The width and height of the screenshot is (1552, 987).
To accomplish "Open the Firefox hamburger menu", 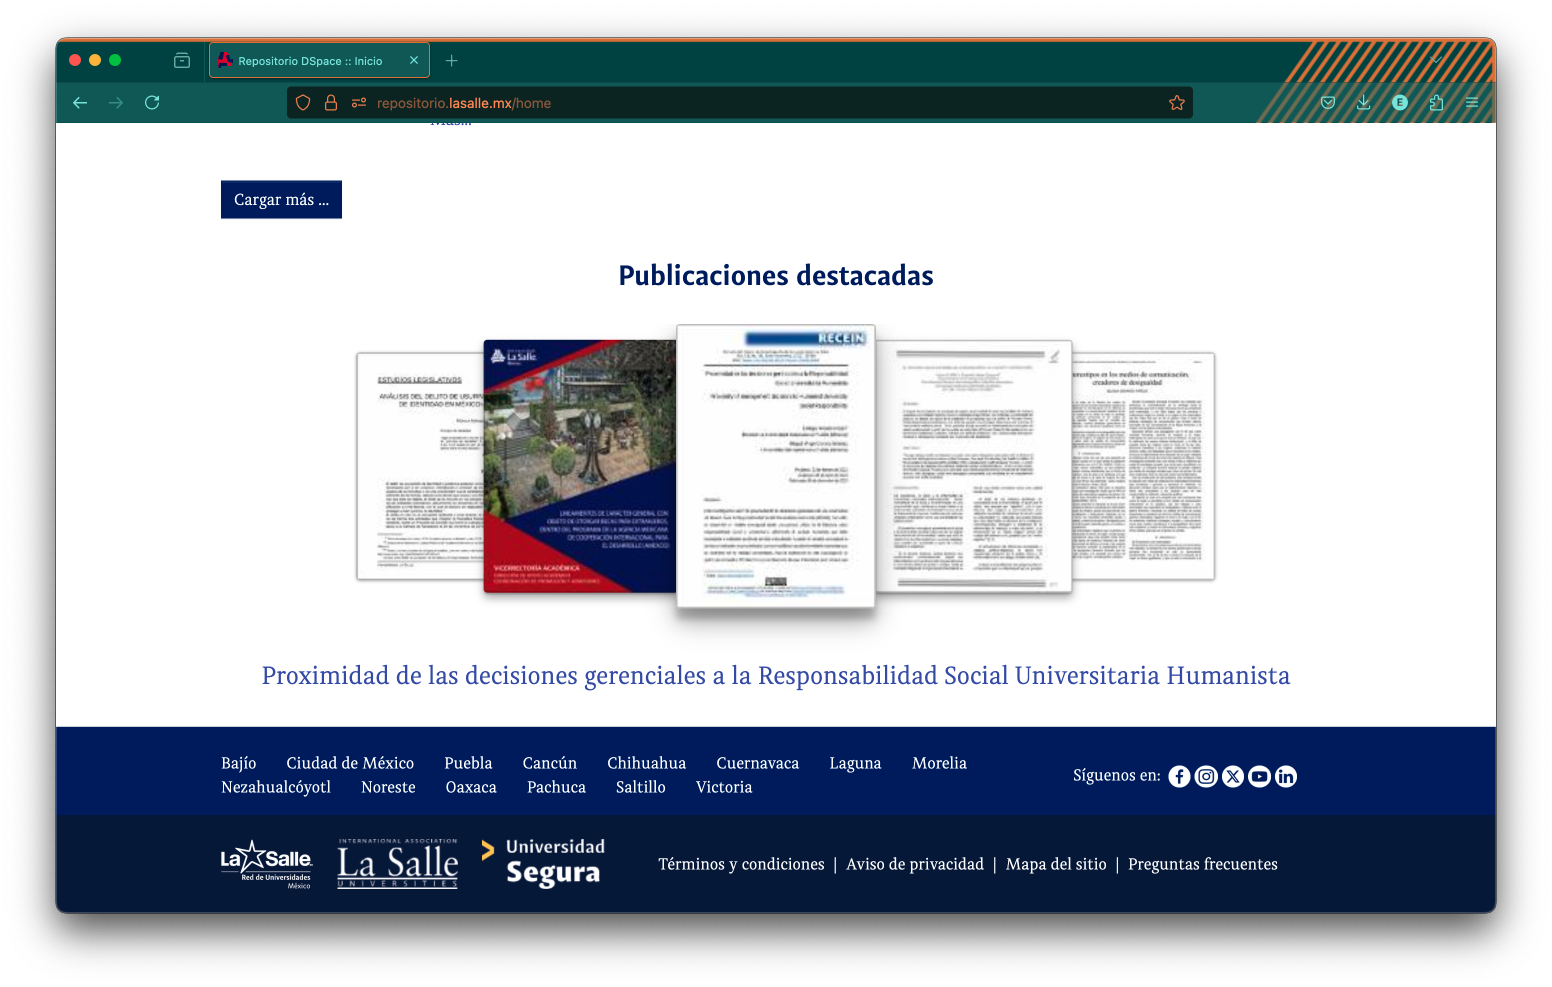I will click(x=1471, y=103).
